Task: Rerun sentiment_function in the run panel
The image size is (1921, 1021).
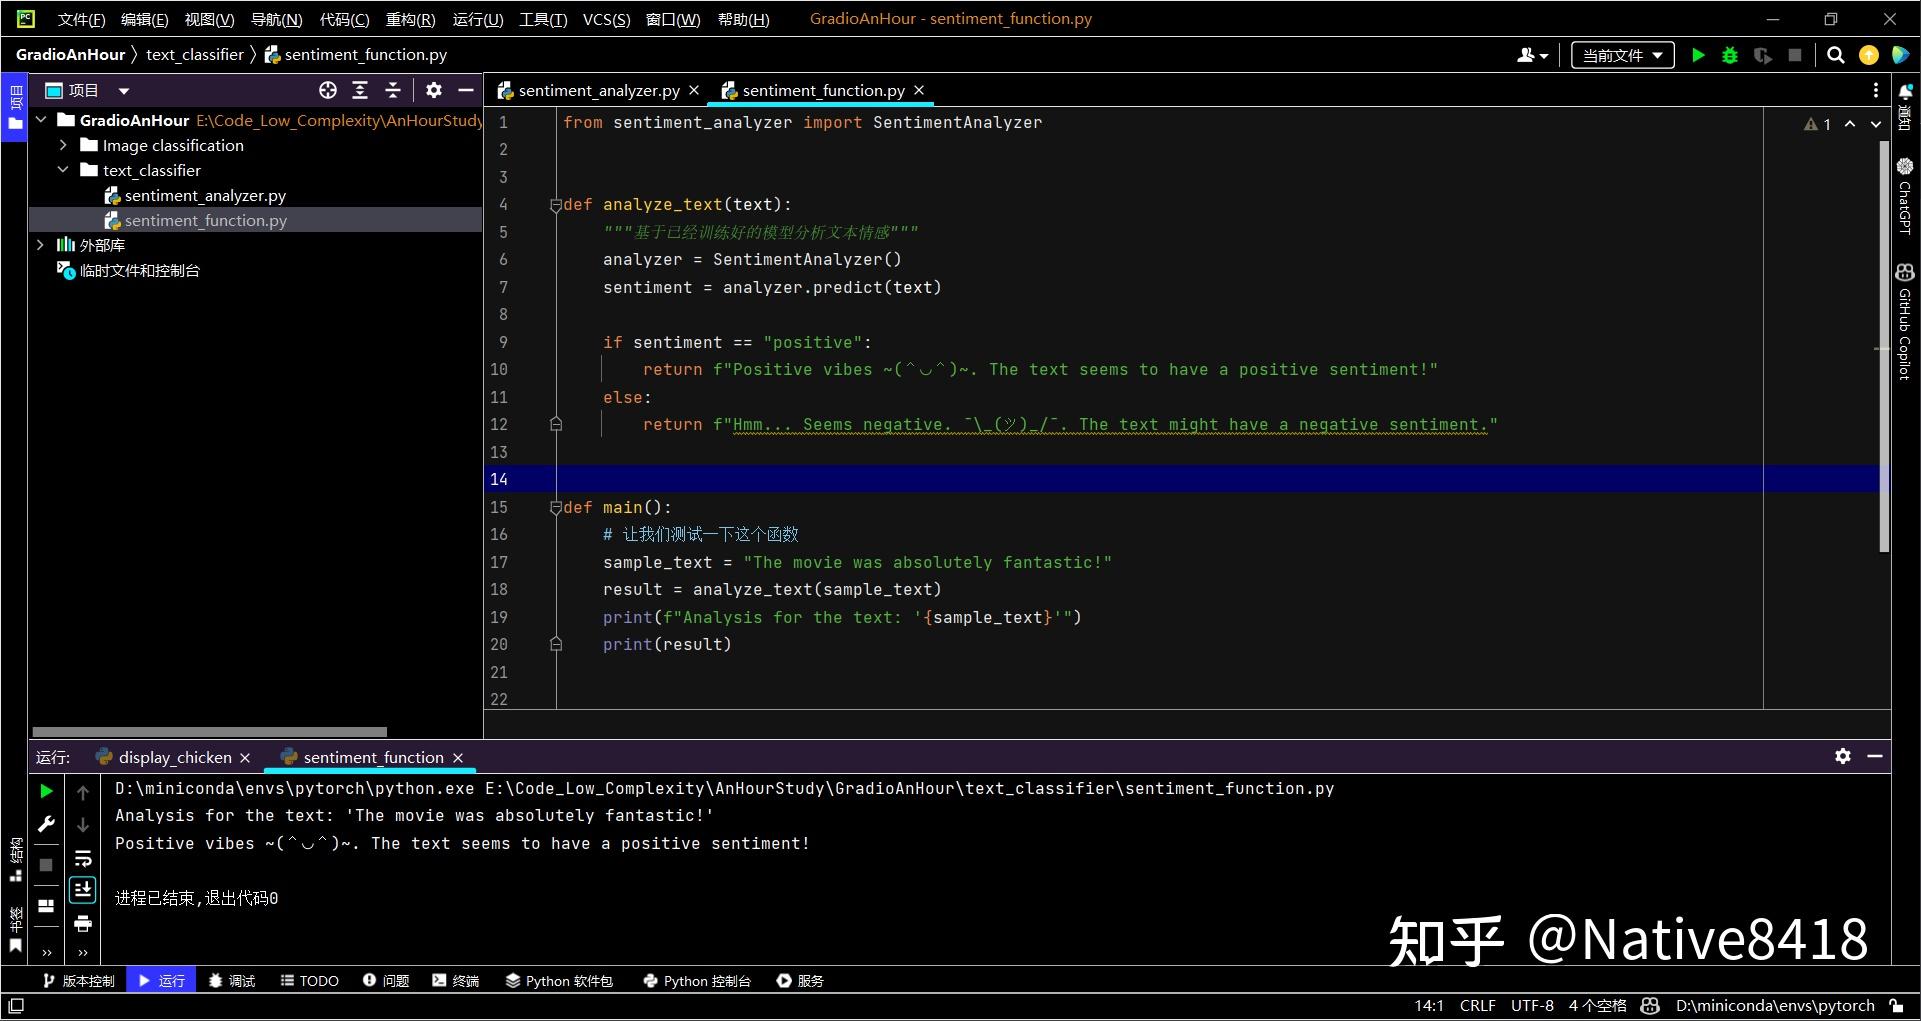Action: click(x=46, y=791)
